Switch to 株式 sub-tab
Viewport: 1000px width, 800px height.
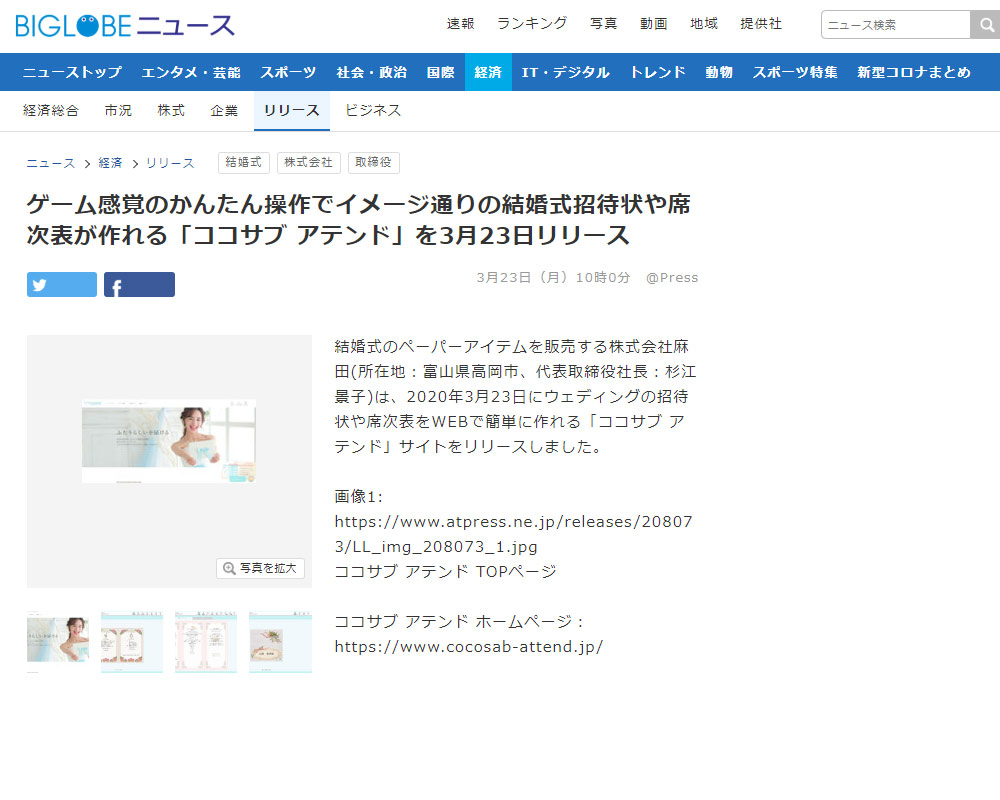pyautogui.click(x=171, y=110)
